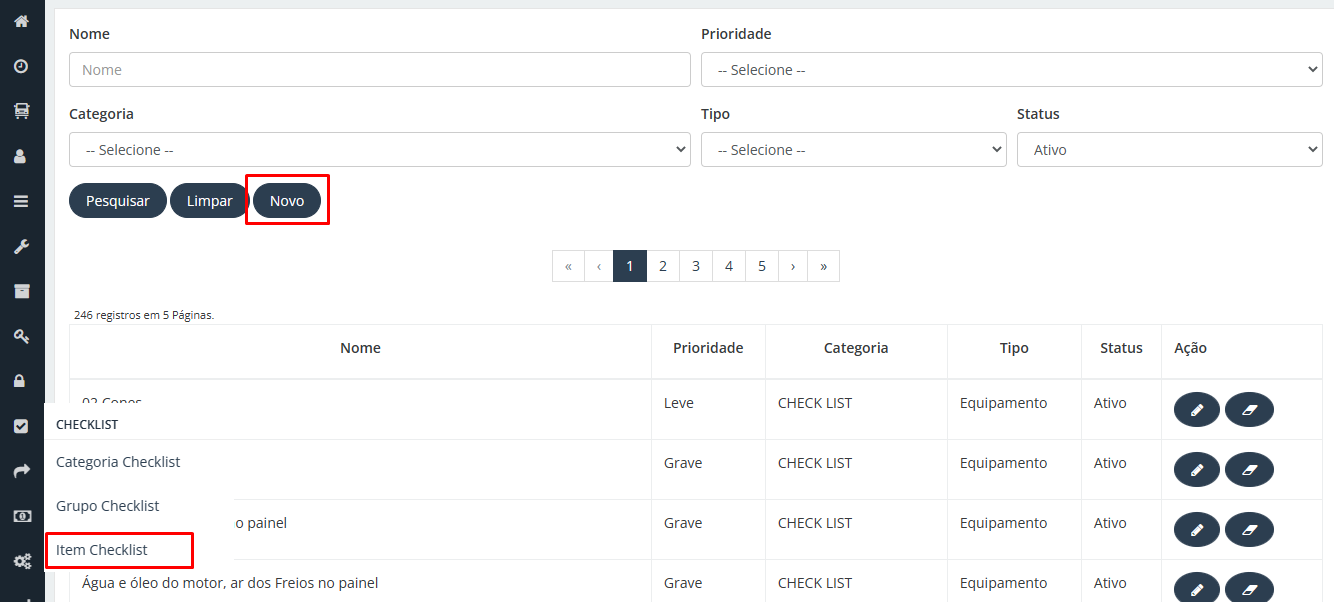The image size is (1334, 602).
Task: Click the CHECKLIST flyout menu heading
Action: [x=87, y=424]
